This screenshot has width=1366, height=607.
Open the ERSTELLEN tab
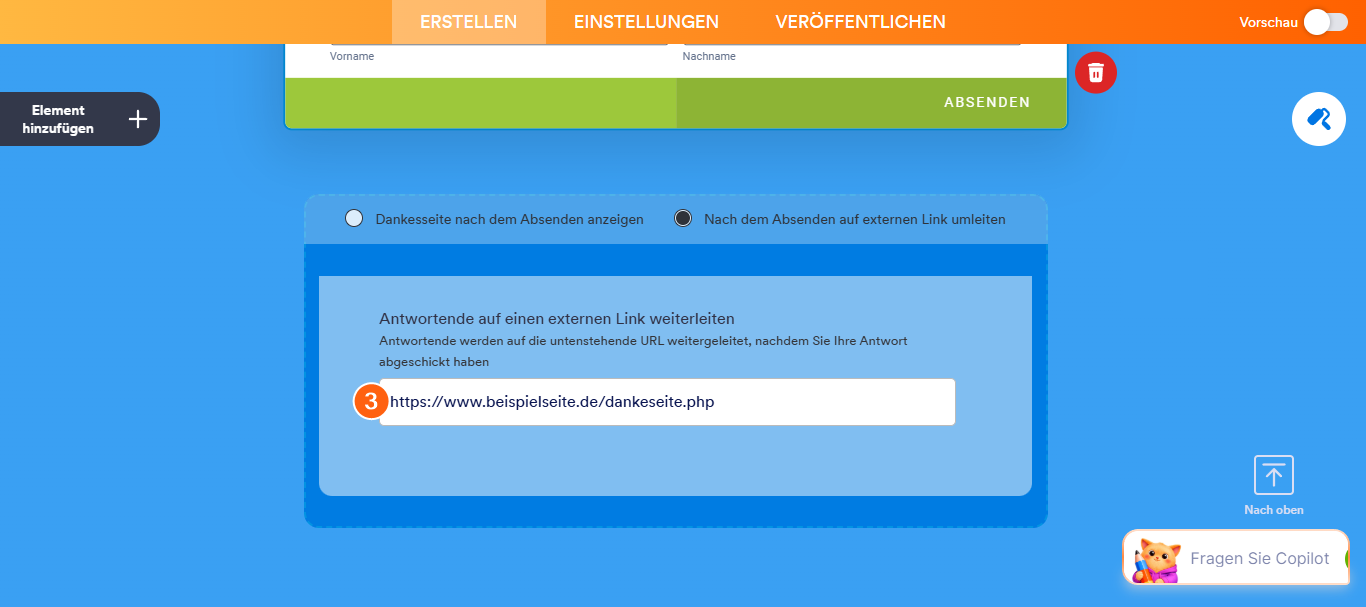[468, 22]
